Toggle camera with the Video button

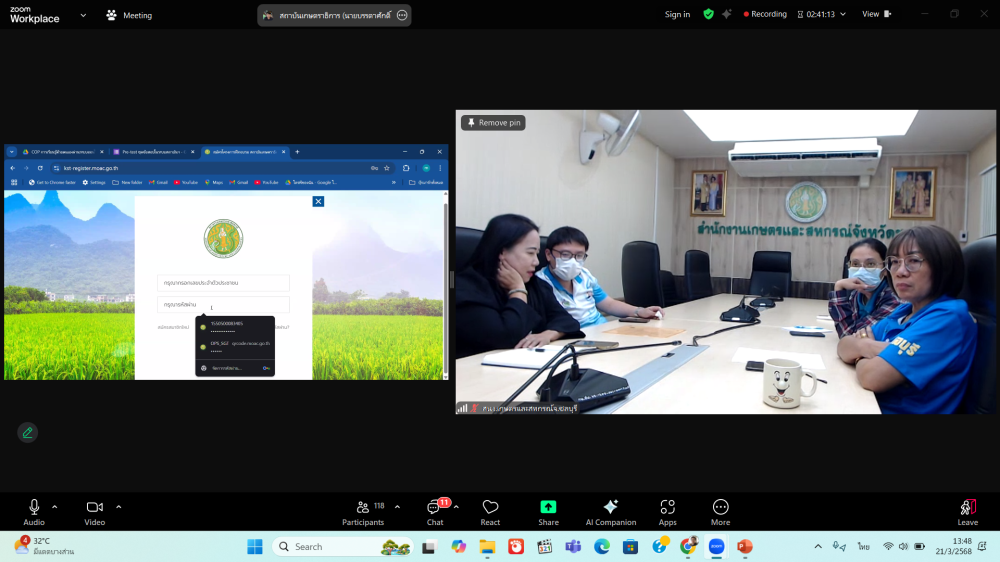[95, 508]
